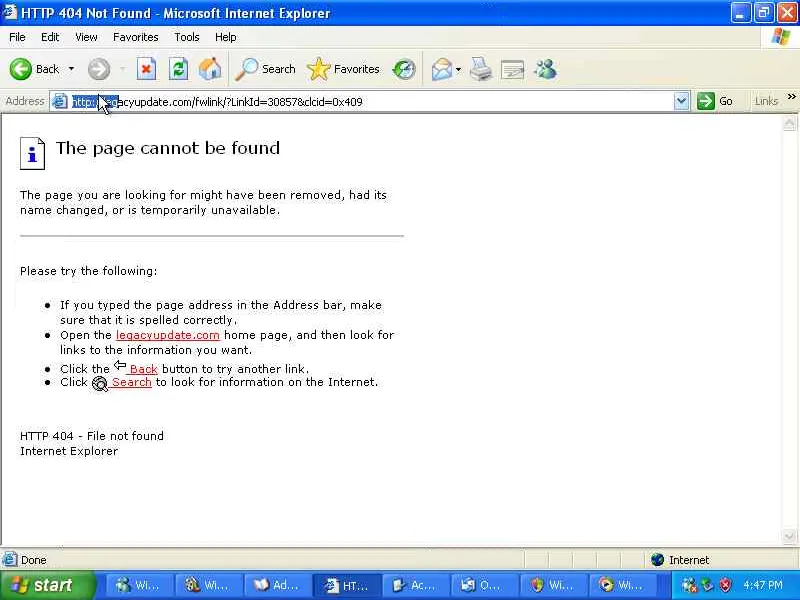Switch to the 'Ac...' taskbar button

[415, 586]
